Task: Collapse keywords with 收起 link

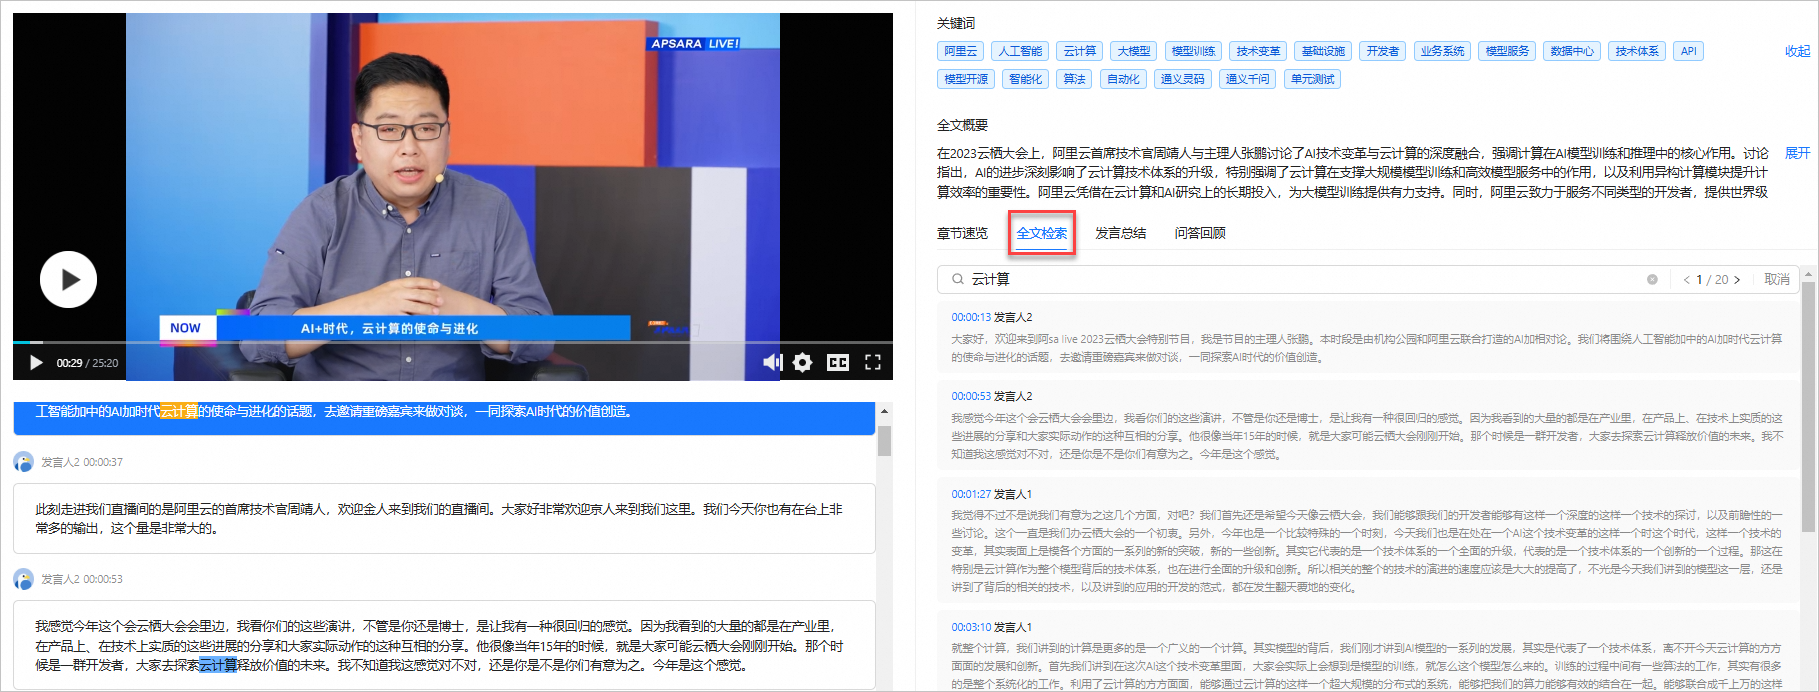Action: [1797, 51]
